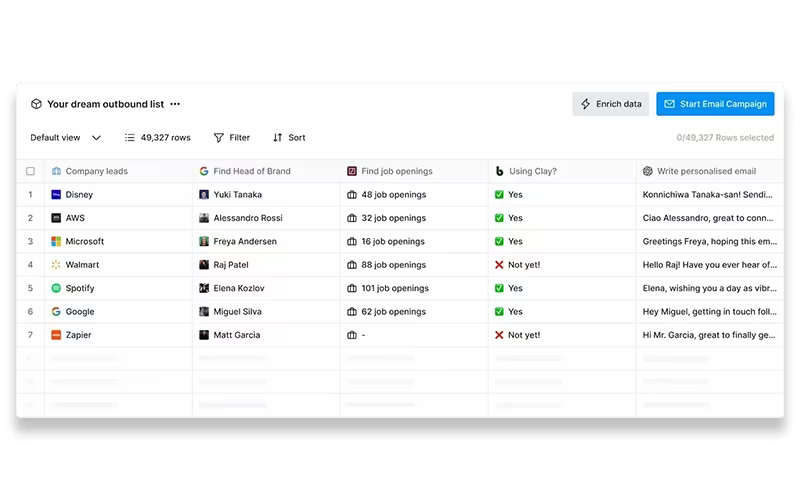
Task: Select row number 1
Action: [x=31, y=195]
